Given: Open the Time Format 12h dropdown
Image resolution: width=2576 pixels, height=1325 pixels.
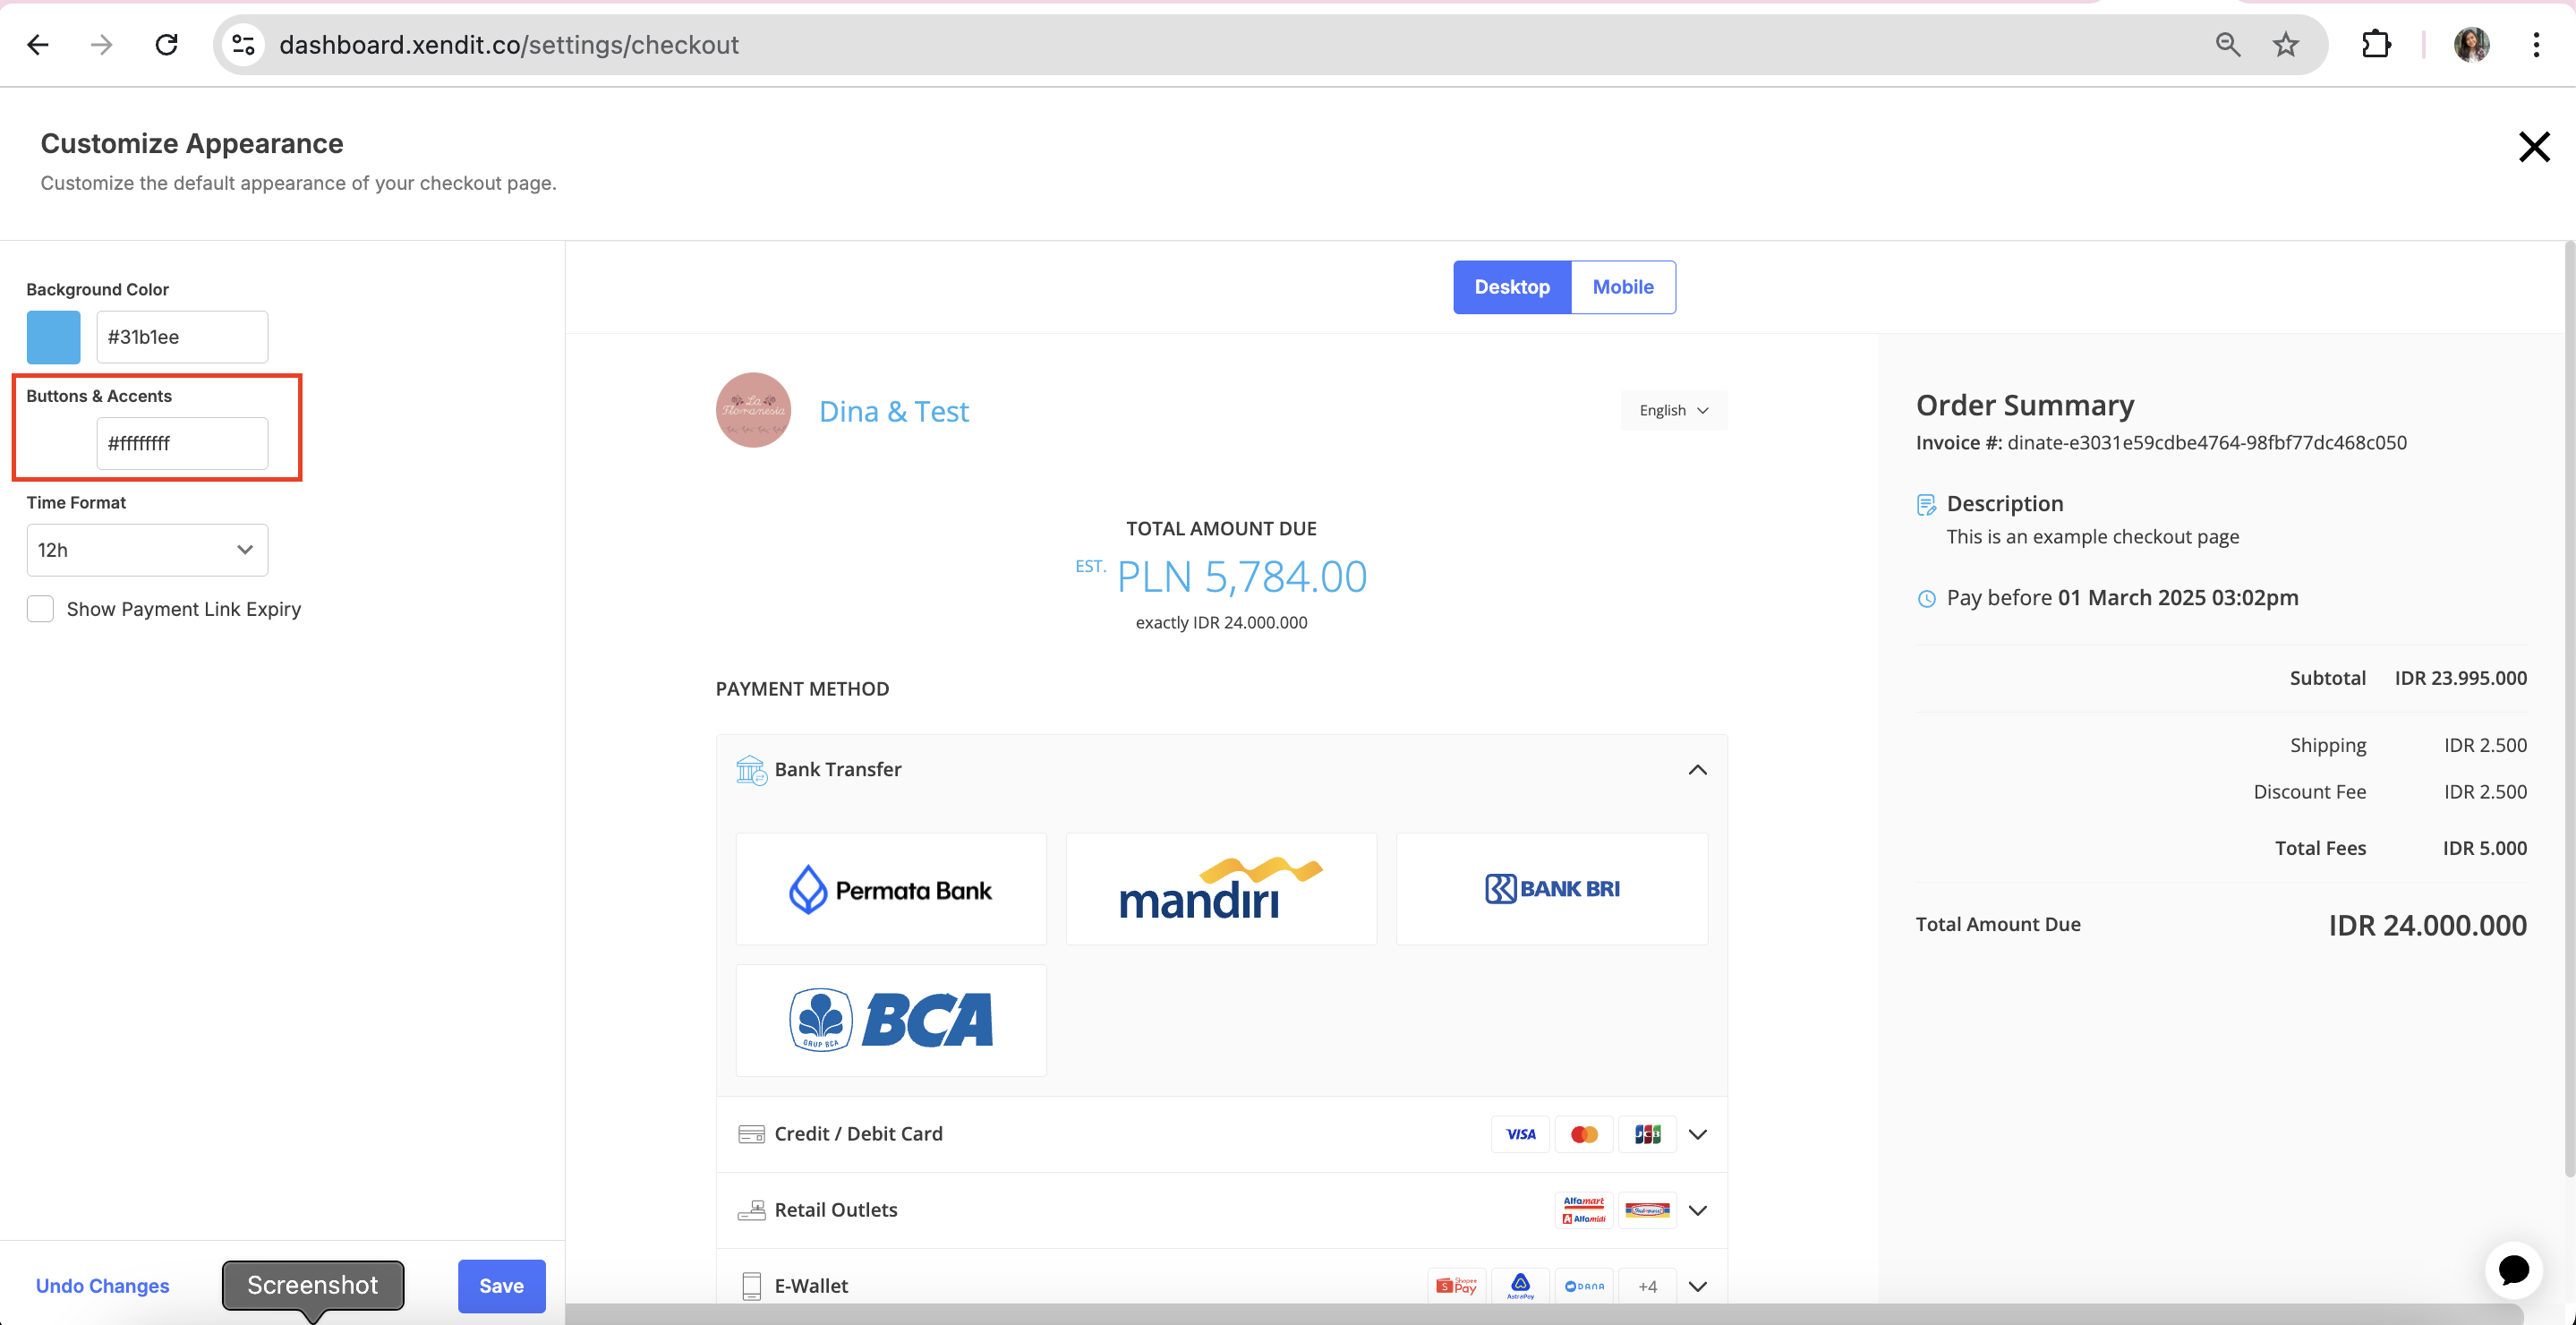Looking at the screenshot, I should pos(147,550).
